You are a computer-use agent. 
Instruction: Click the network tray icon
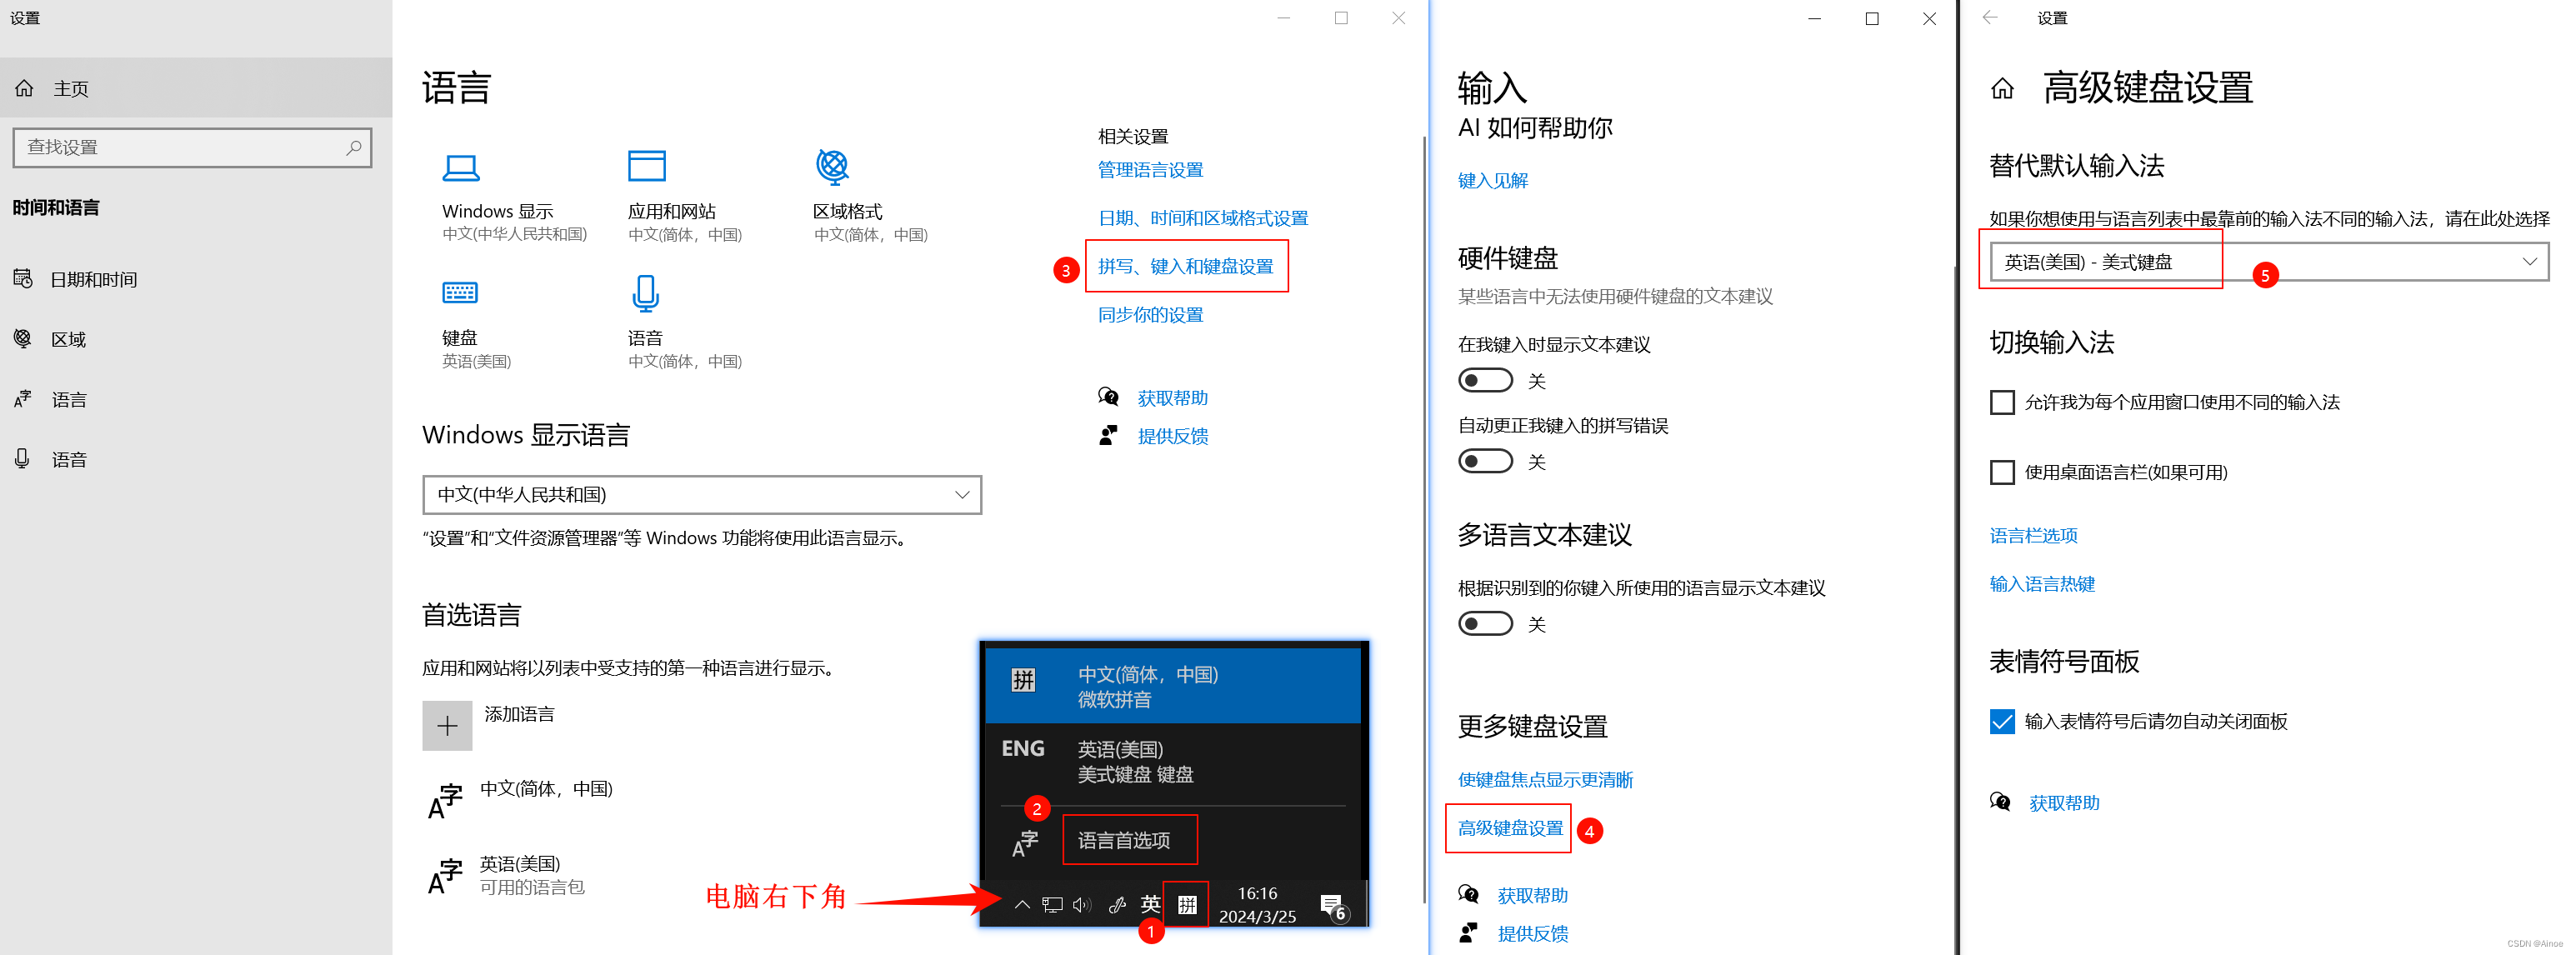1052,905
